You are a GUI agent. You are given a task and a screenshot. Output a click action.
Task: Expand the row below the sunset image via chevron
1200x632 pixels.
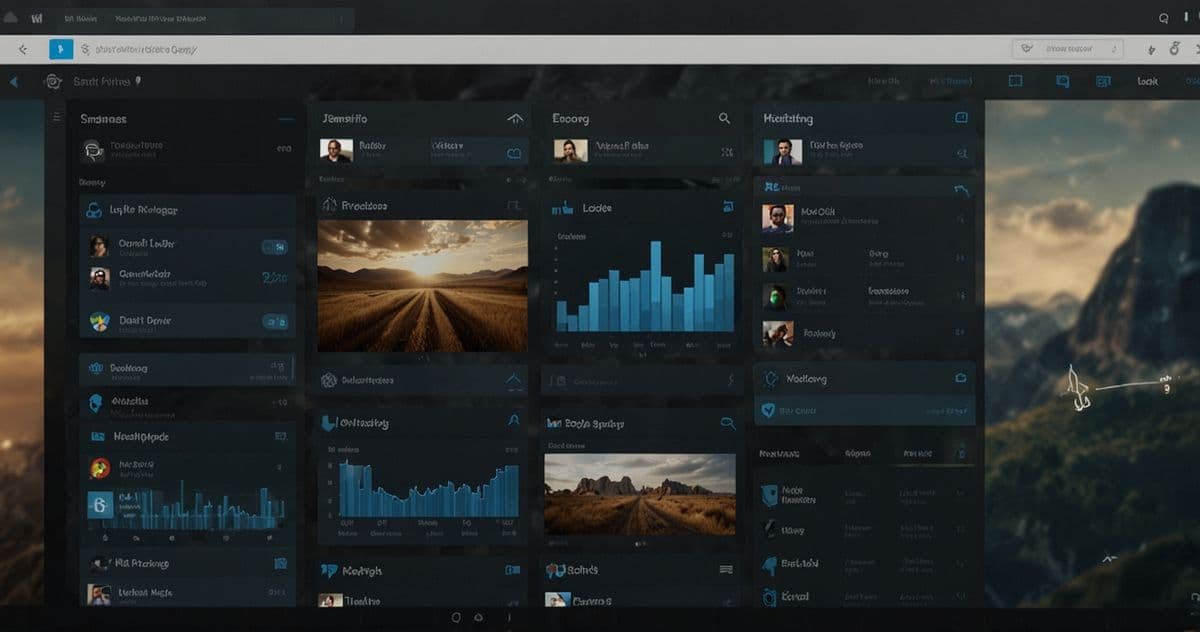pyautogui.click(x=514, y=380)
